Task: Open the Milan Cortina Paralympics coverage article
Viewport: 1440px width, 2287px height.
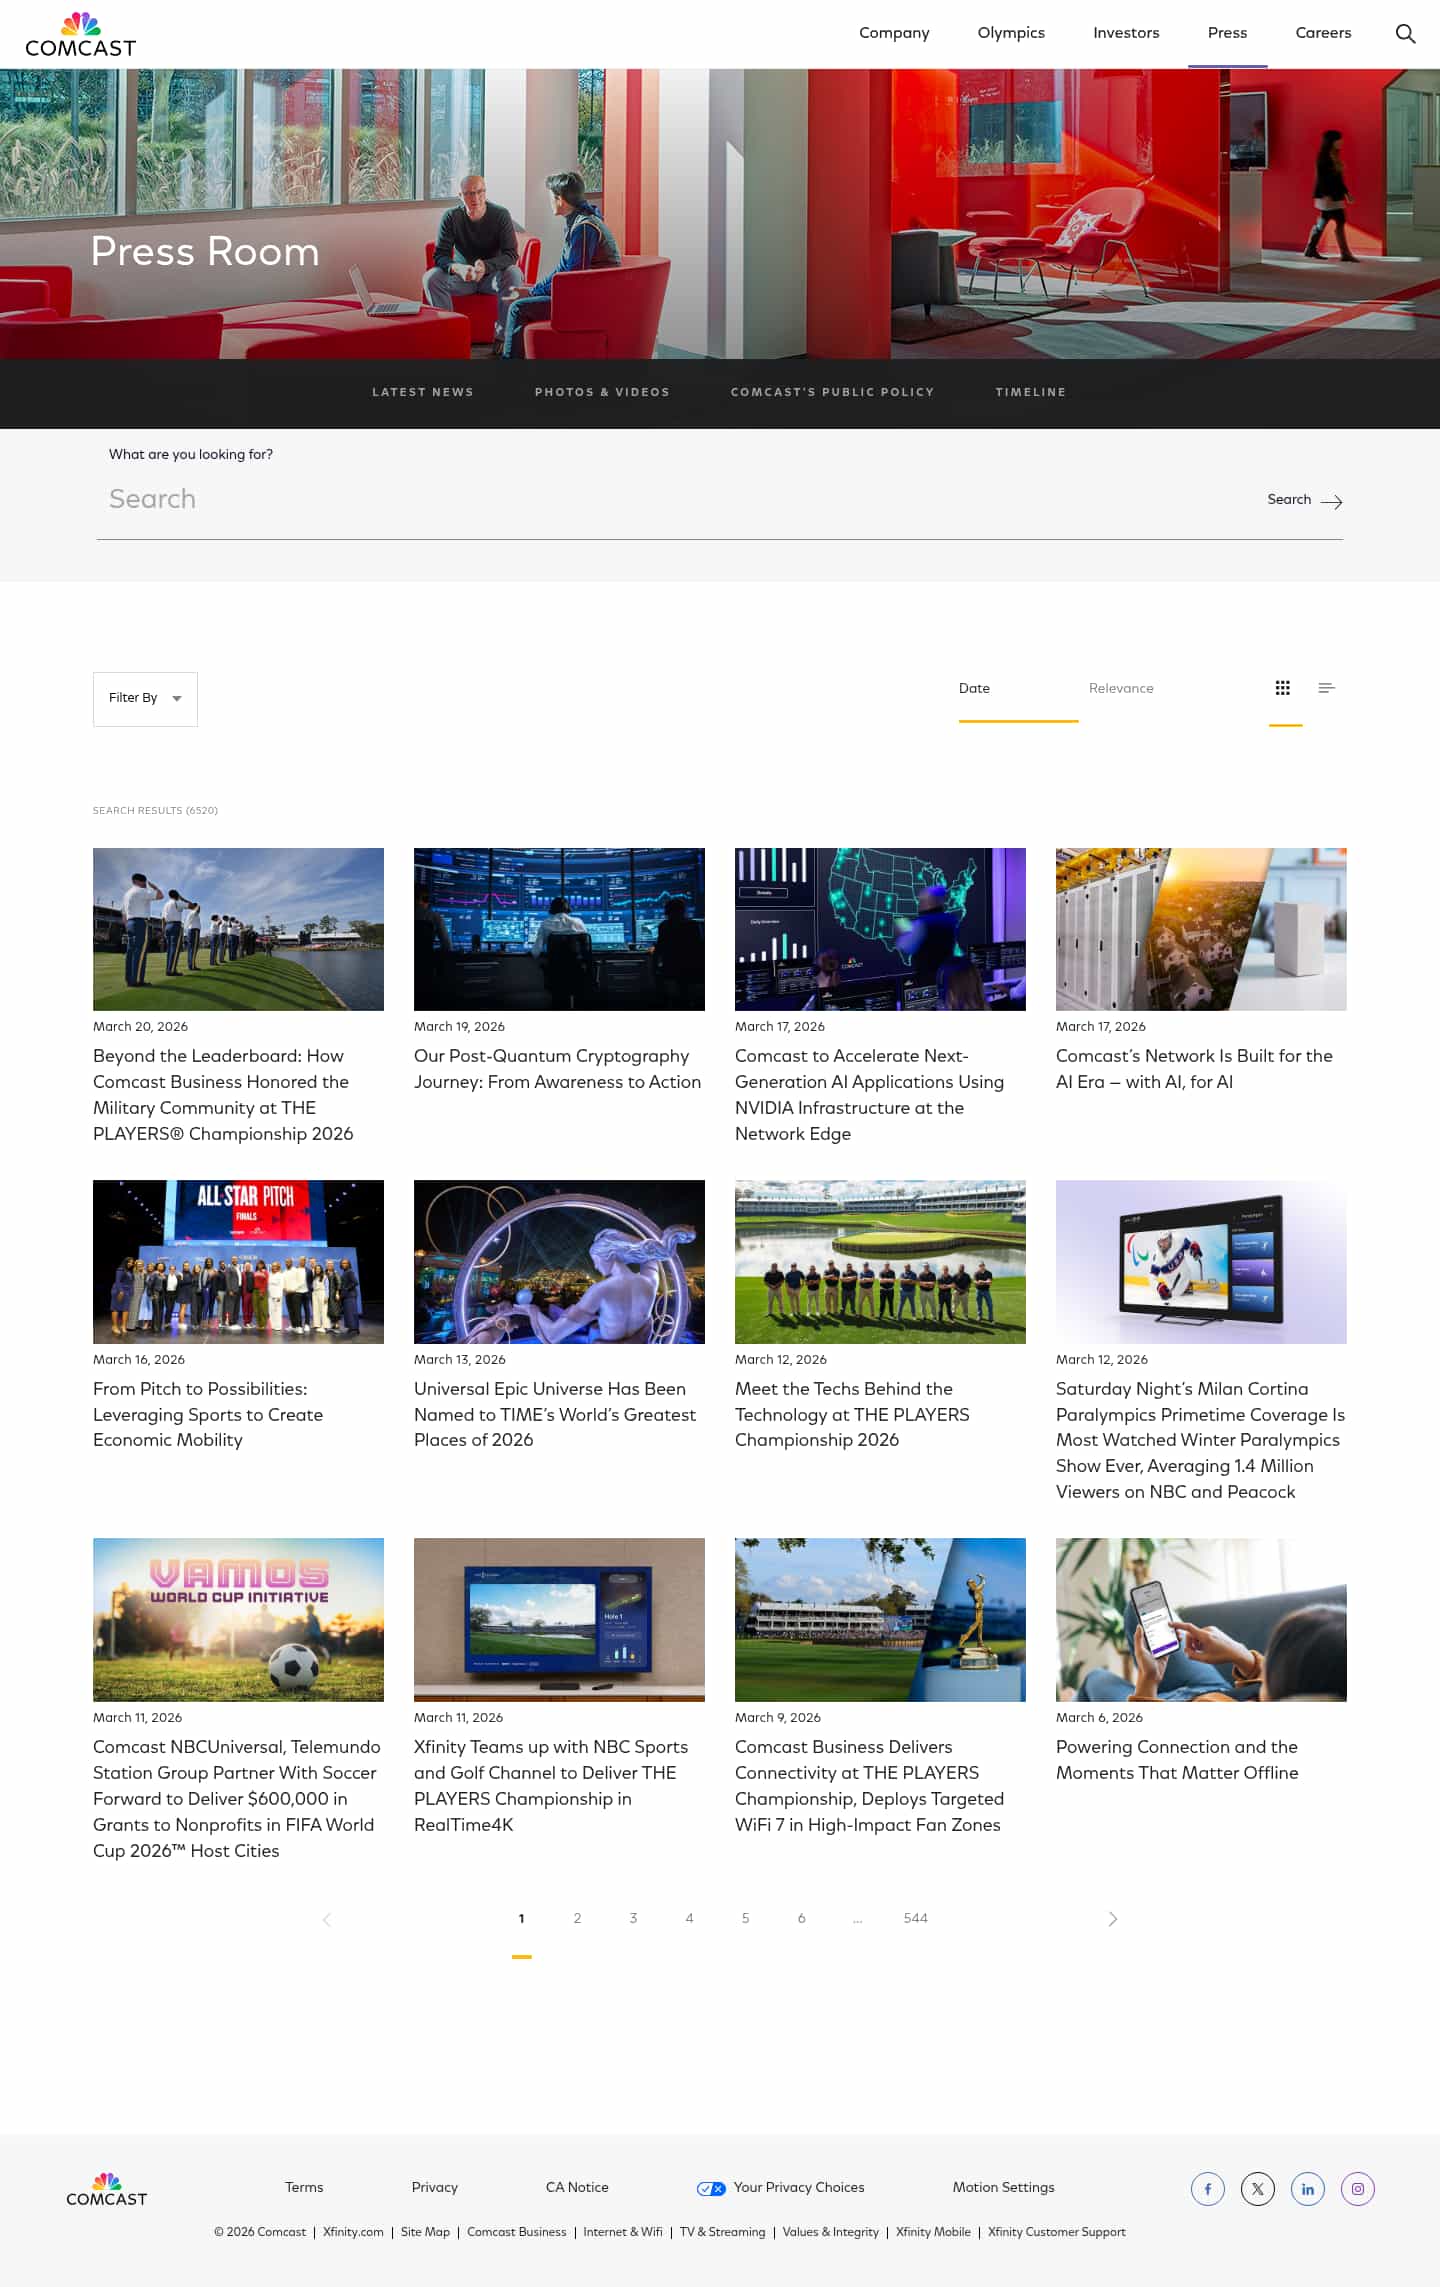Action: pos(1200,1440)
